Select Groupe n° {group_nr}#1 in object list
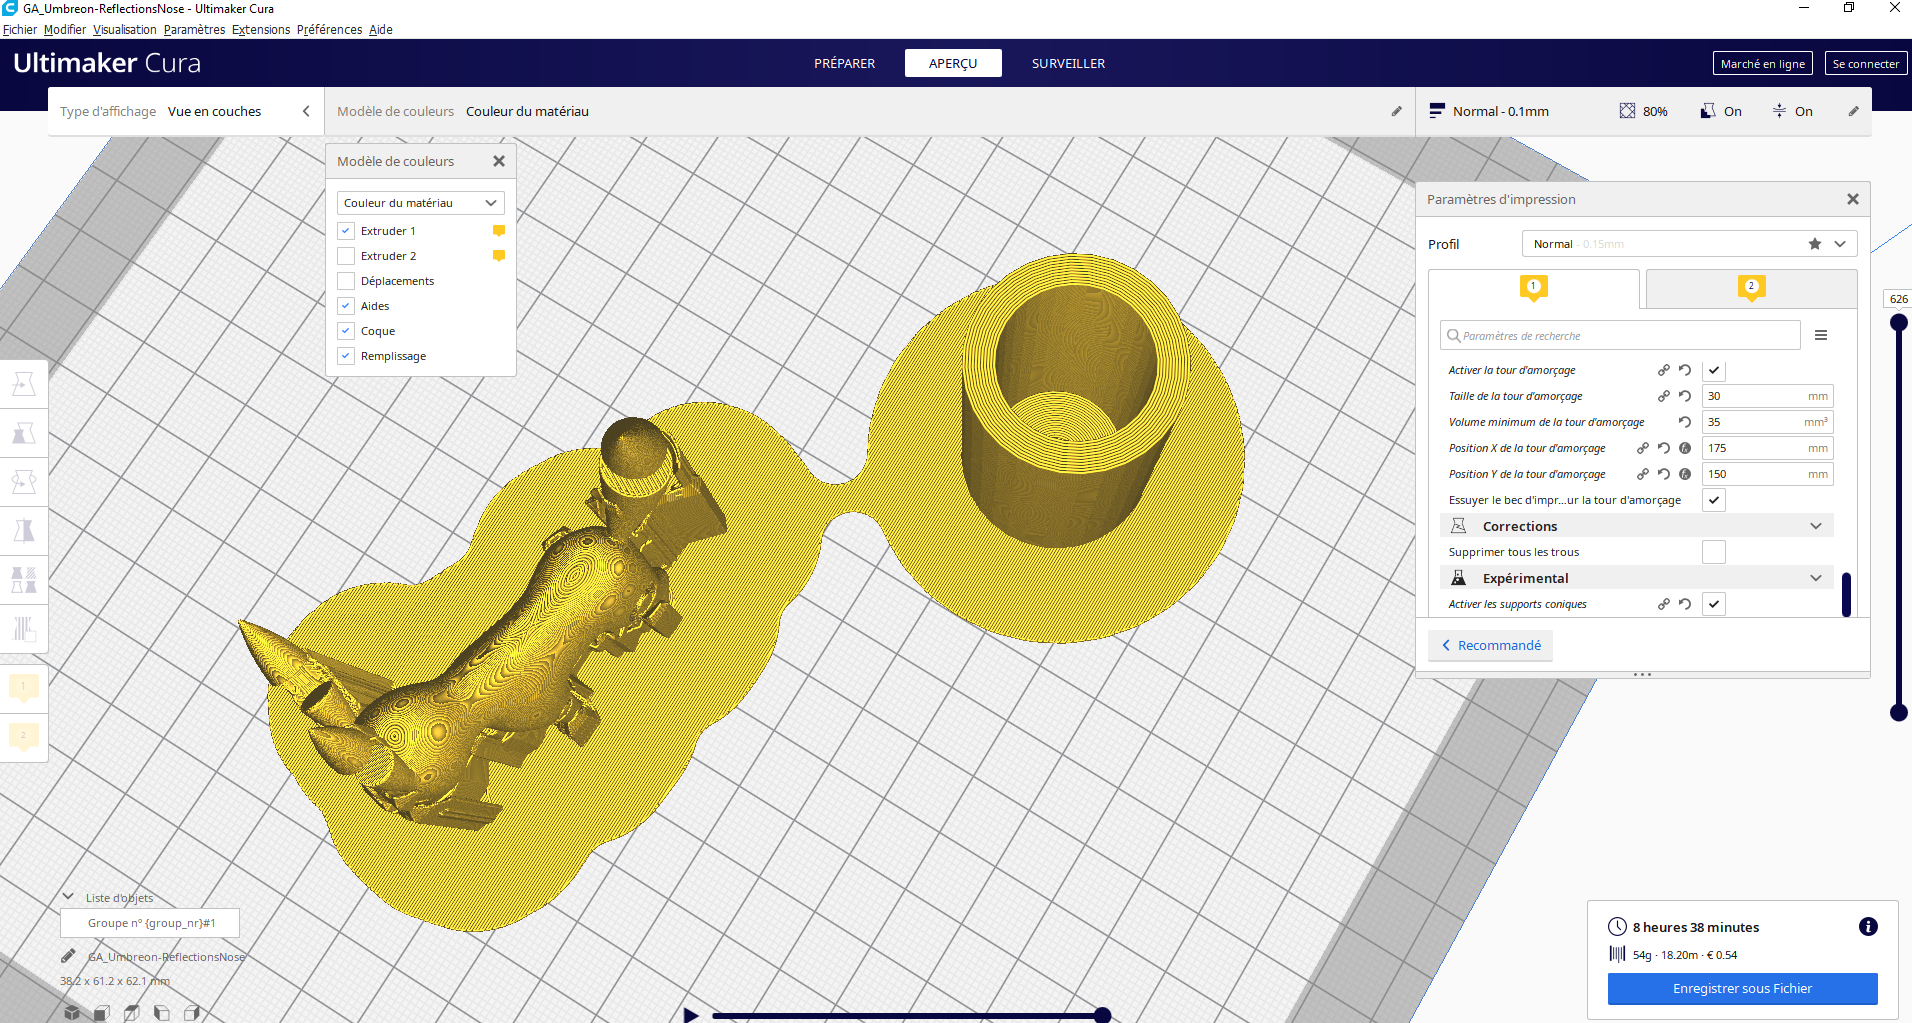The width and height of the screenshot is (1912, 1023). tap(150, 922)
